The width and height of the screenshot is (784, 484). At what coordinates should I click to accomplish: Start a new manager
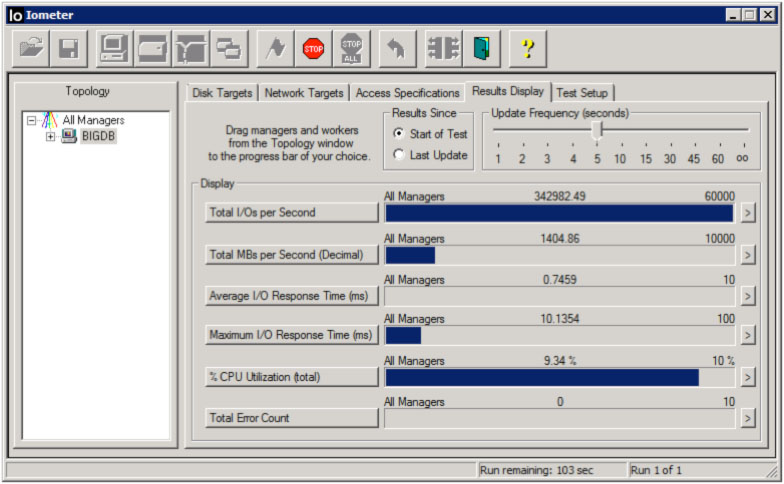pos(114,48)
